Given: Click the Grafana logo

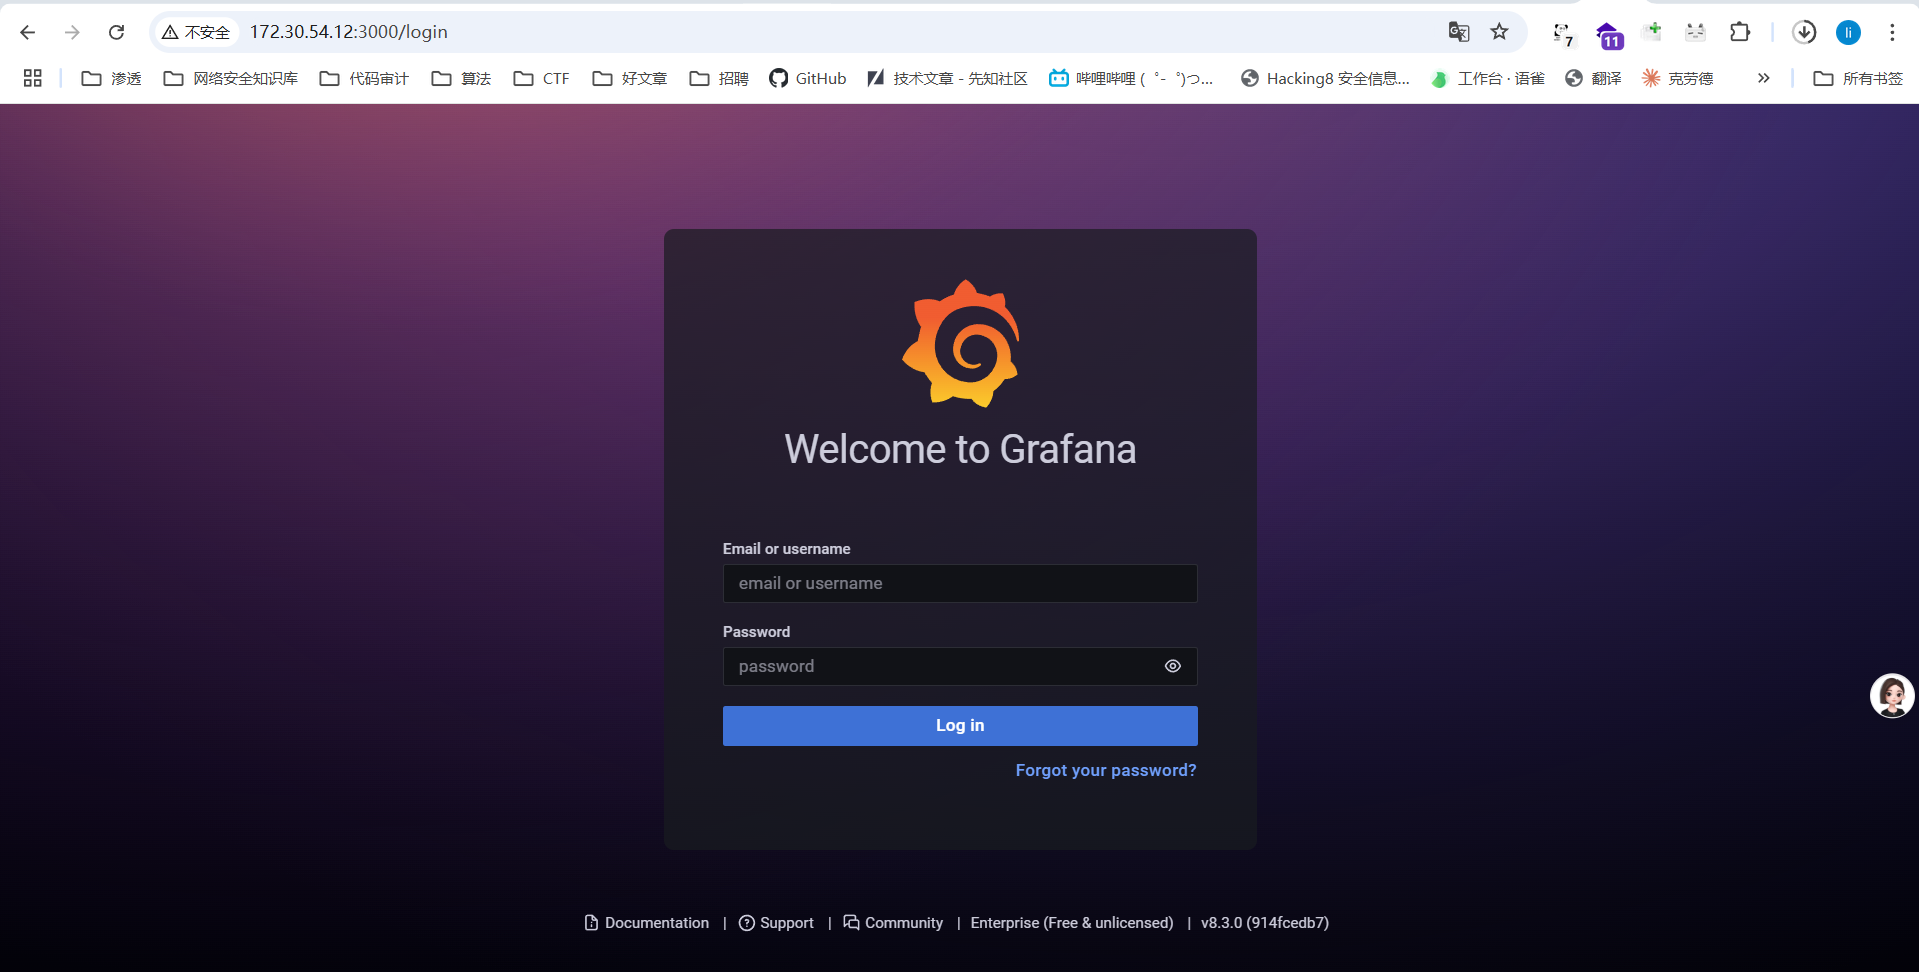Looking at the screenshot, I should point(960,344).
